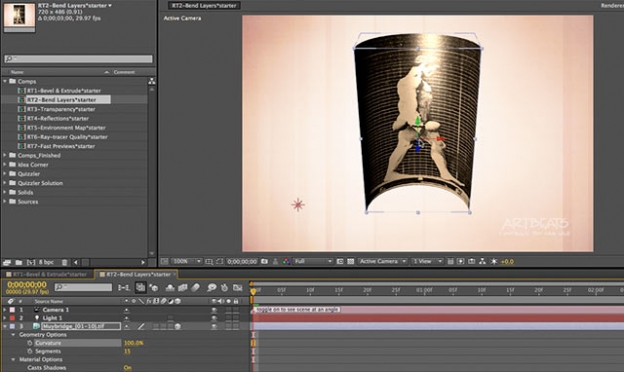Click current time display 0;00;00;00 in timeline
Image resolution: width=624 pixels, height=372 pixels.
point(27,285)
